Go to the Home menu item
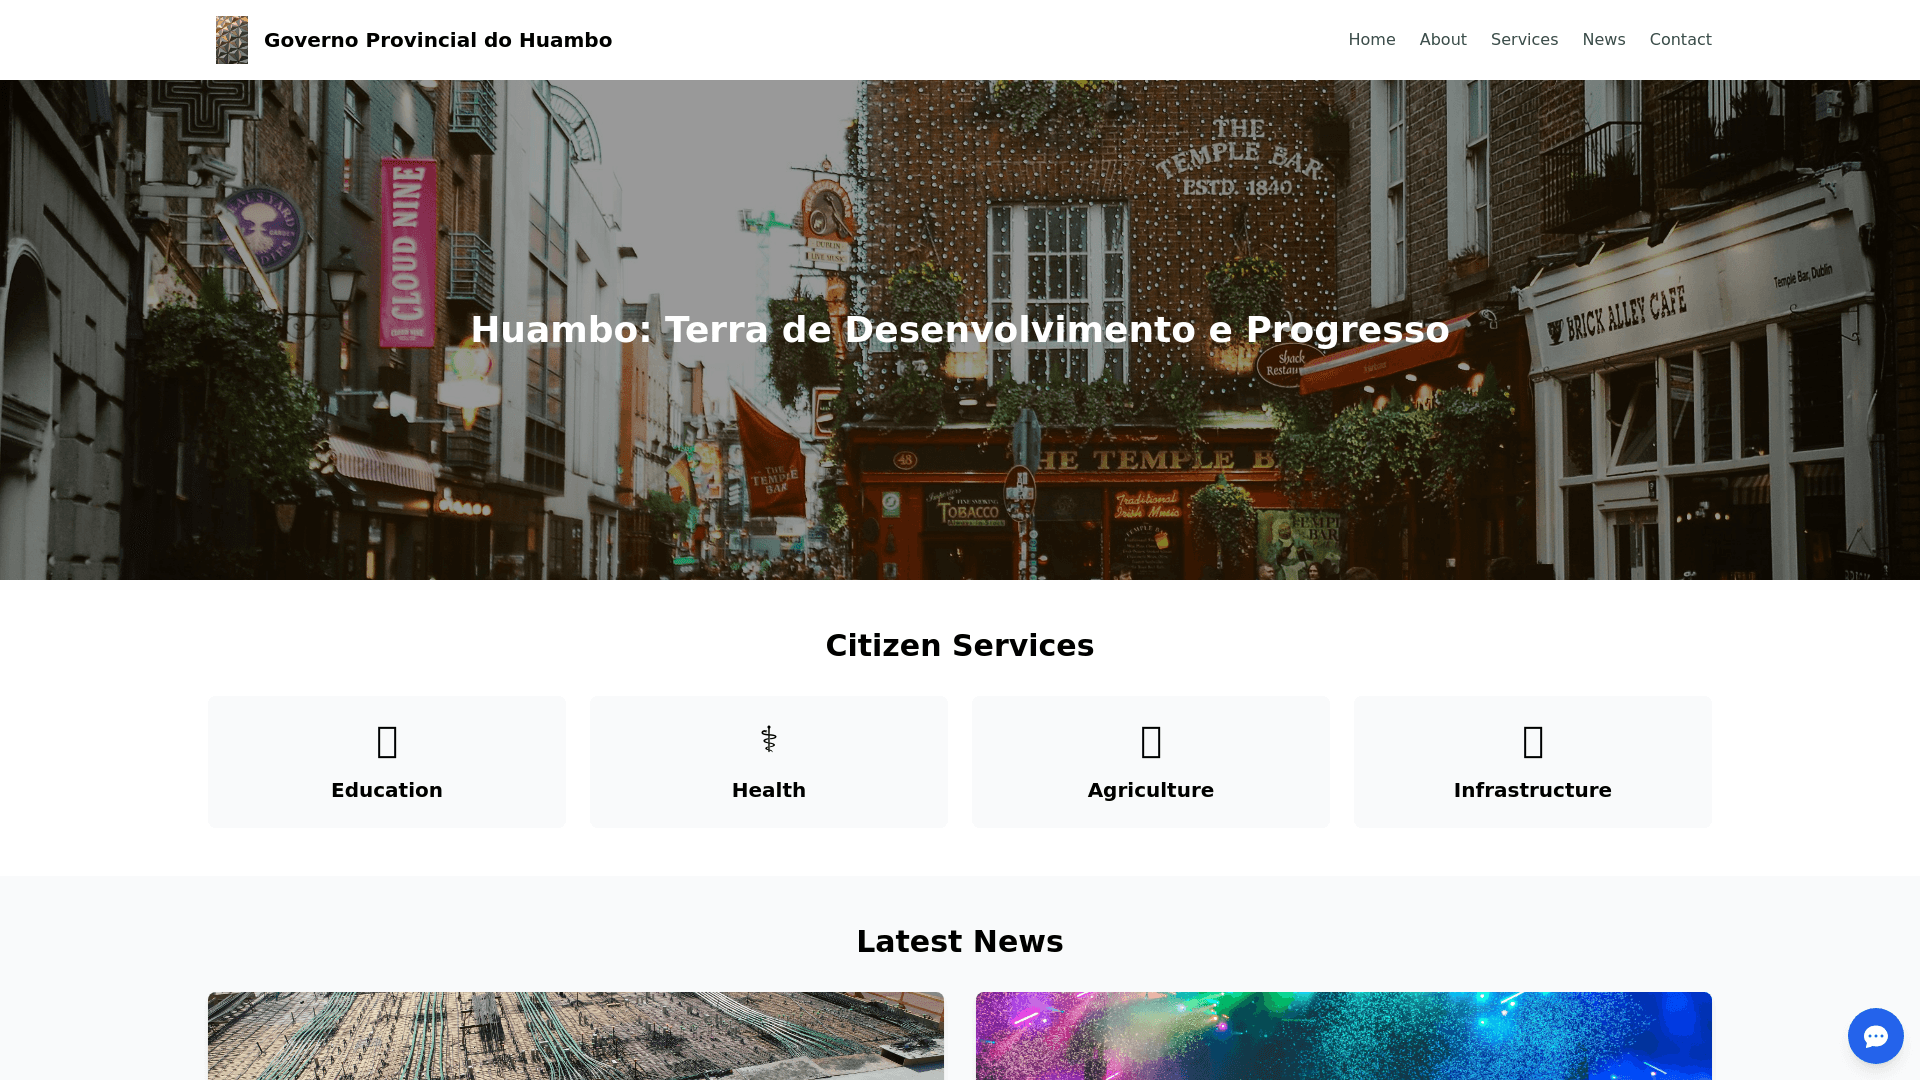This screenshot has height=1080, width=1920. point(1371,40)
